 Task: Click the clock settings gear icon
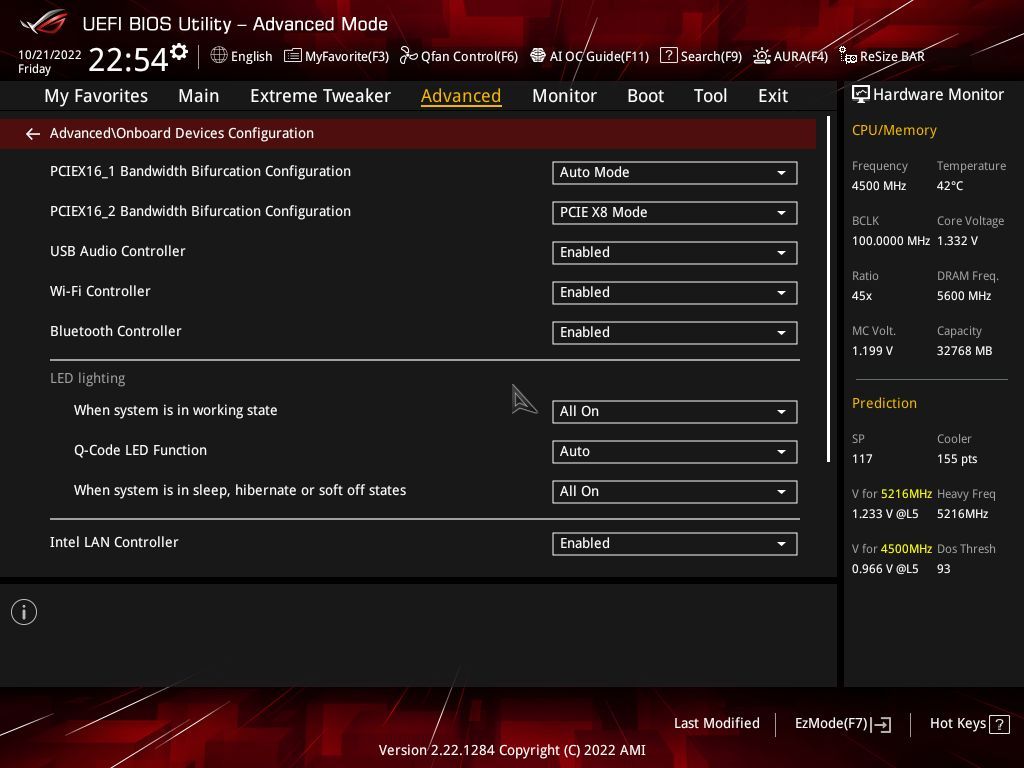point(179,52)
